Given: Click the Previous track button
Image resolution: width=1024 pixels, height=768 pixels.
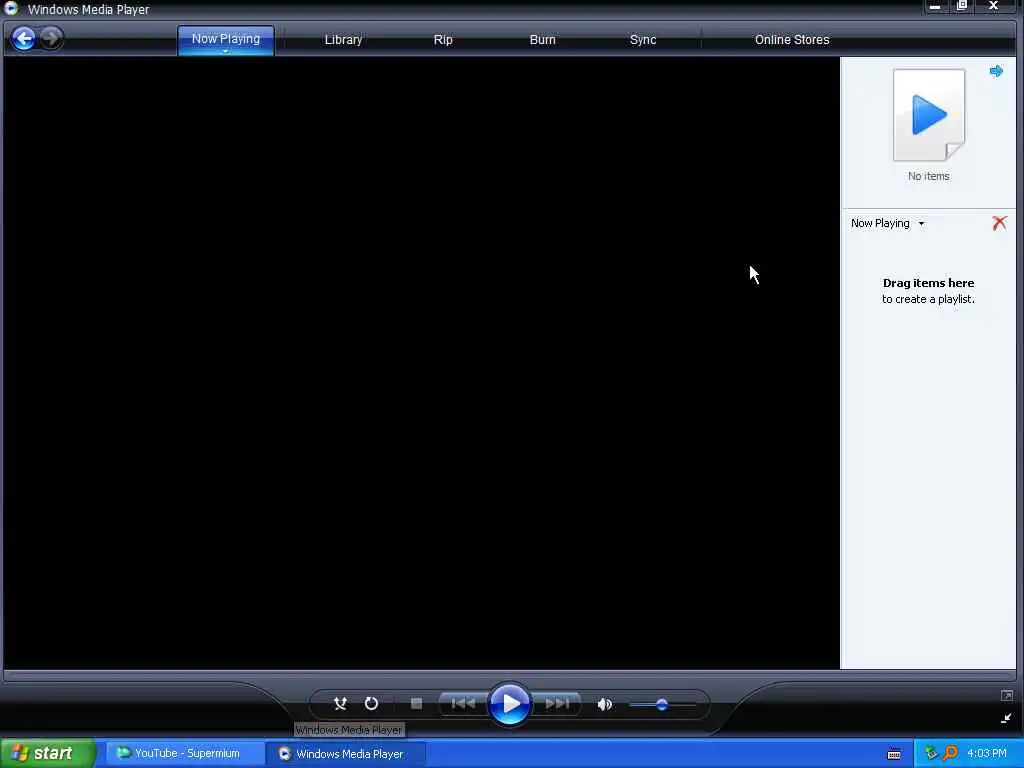Looking at the screenshot, I should pos(463,704).
